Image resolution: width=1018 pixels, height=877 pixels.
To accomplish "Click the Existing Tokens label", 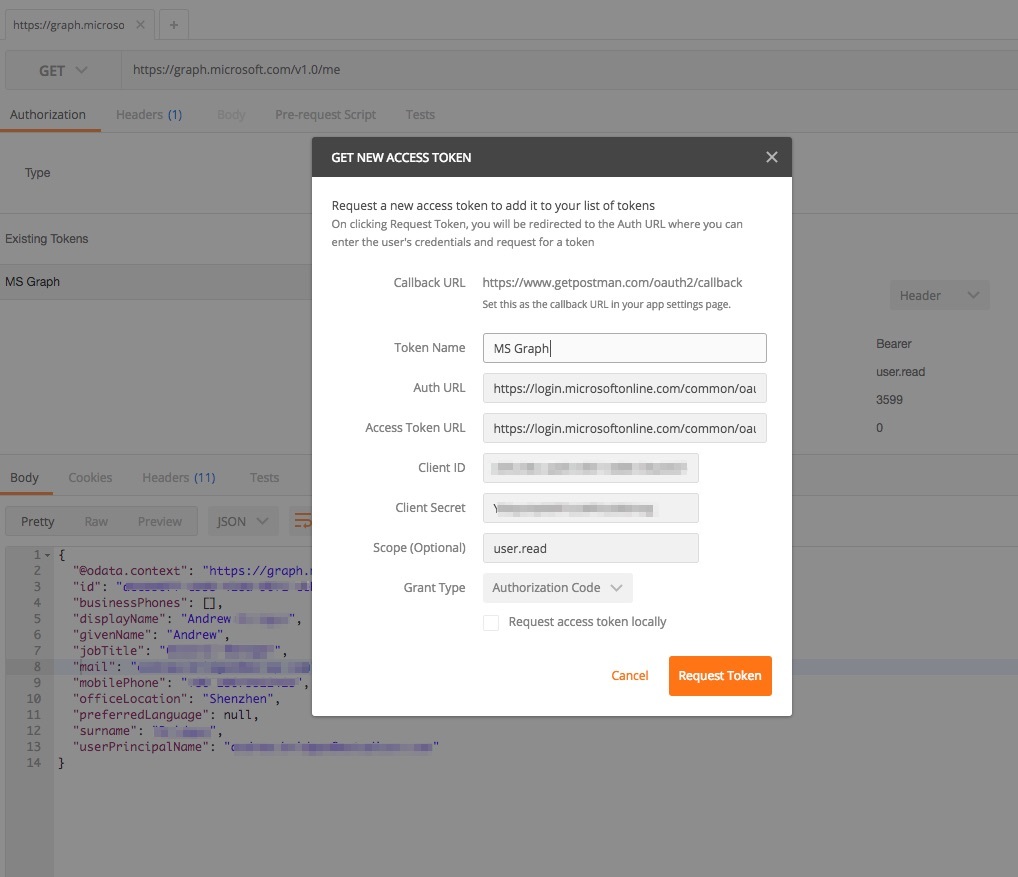I will 47,239.
